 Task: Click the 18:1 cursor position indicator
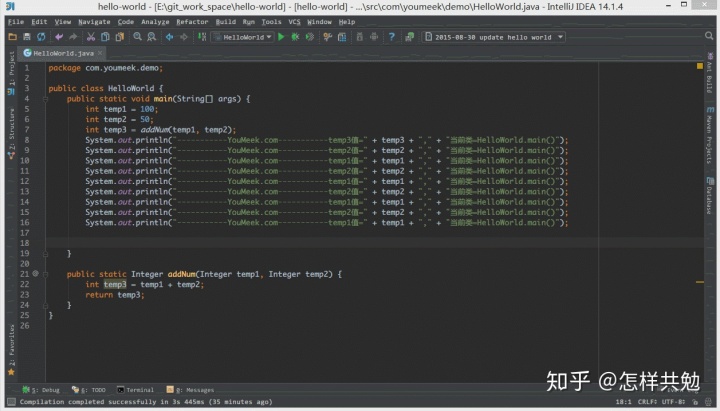pyautogui.click(x=623, y=402)
